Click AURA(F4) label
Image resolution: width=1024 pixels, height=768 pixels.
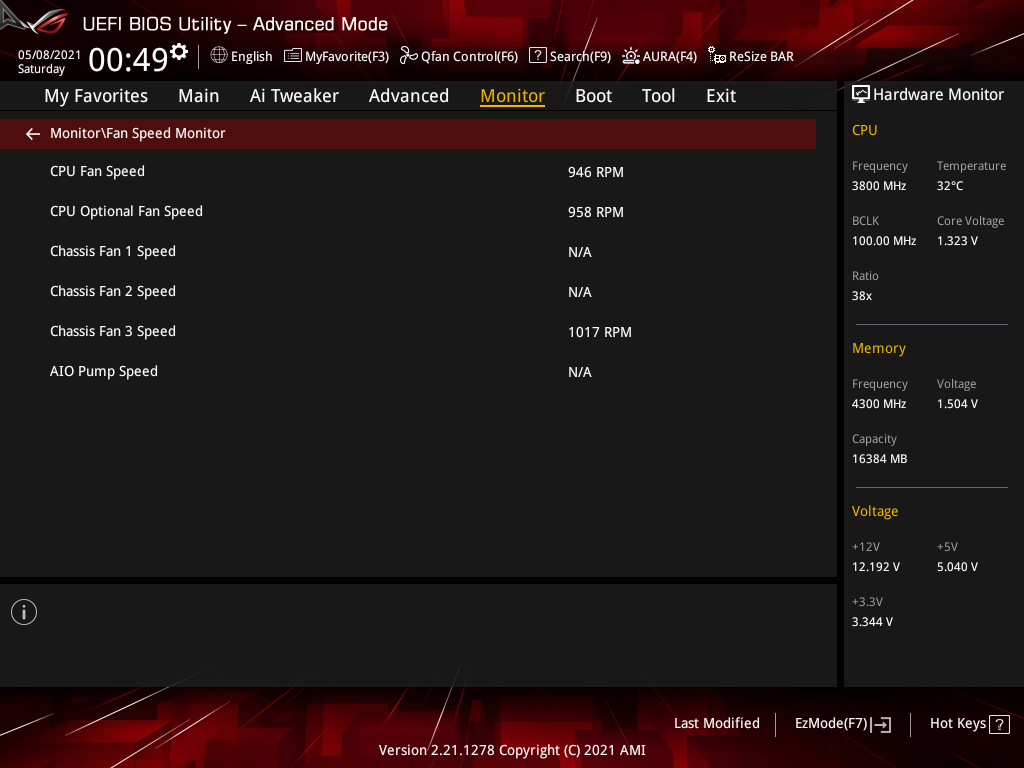pyautogui.click(x=670, y=57)
